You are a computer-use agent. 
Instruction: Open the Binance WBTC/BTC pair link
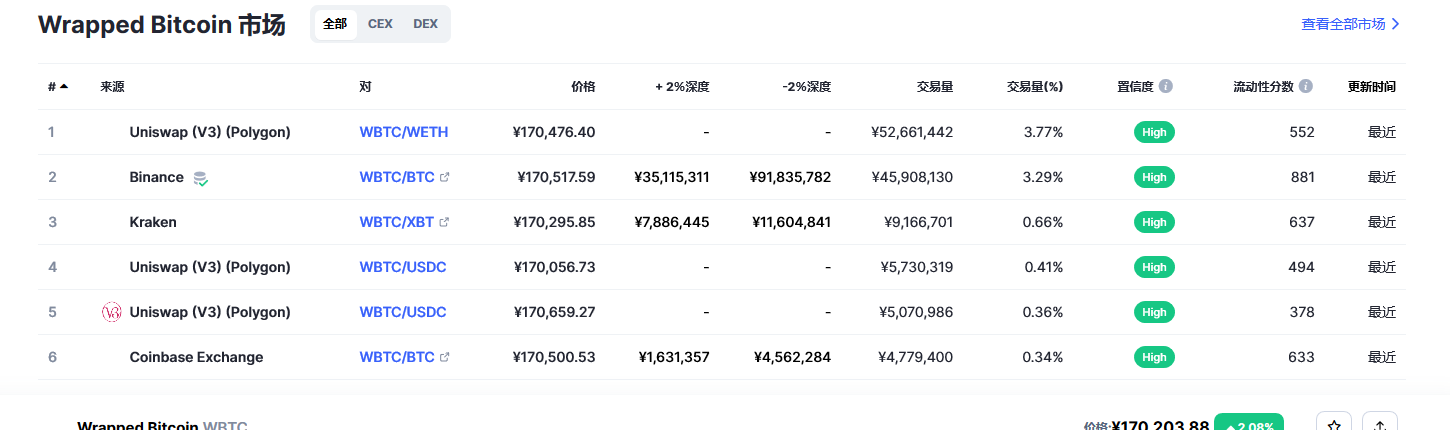397,177
